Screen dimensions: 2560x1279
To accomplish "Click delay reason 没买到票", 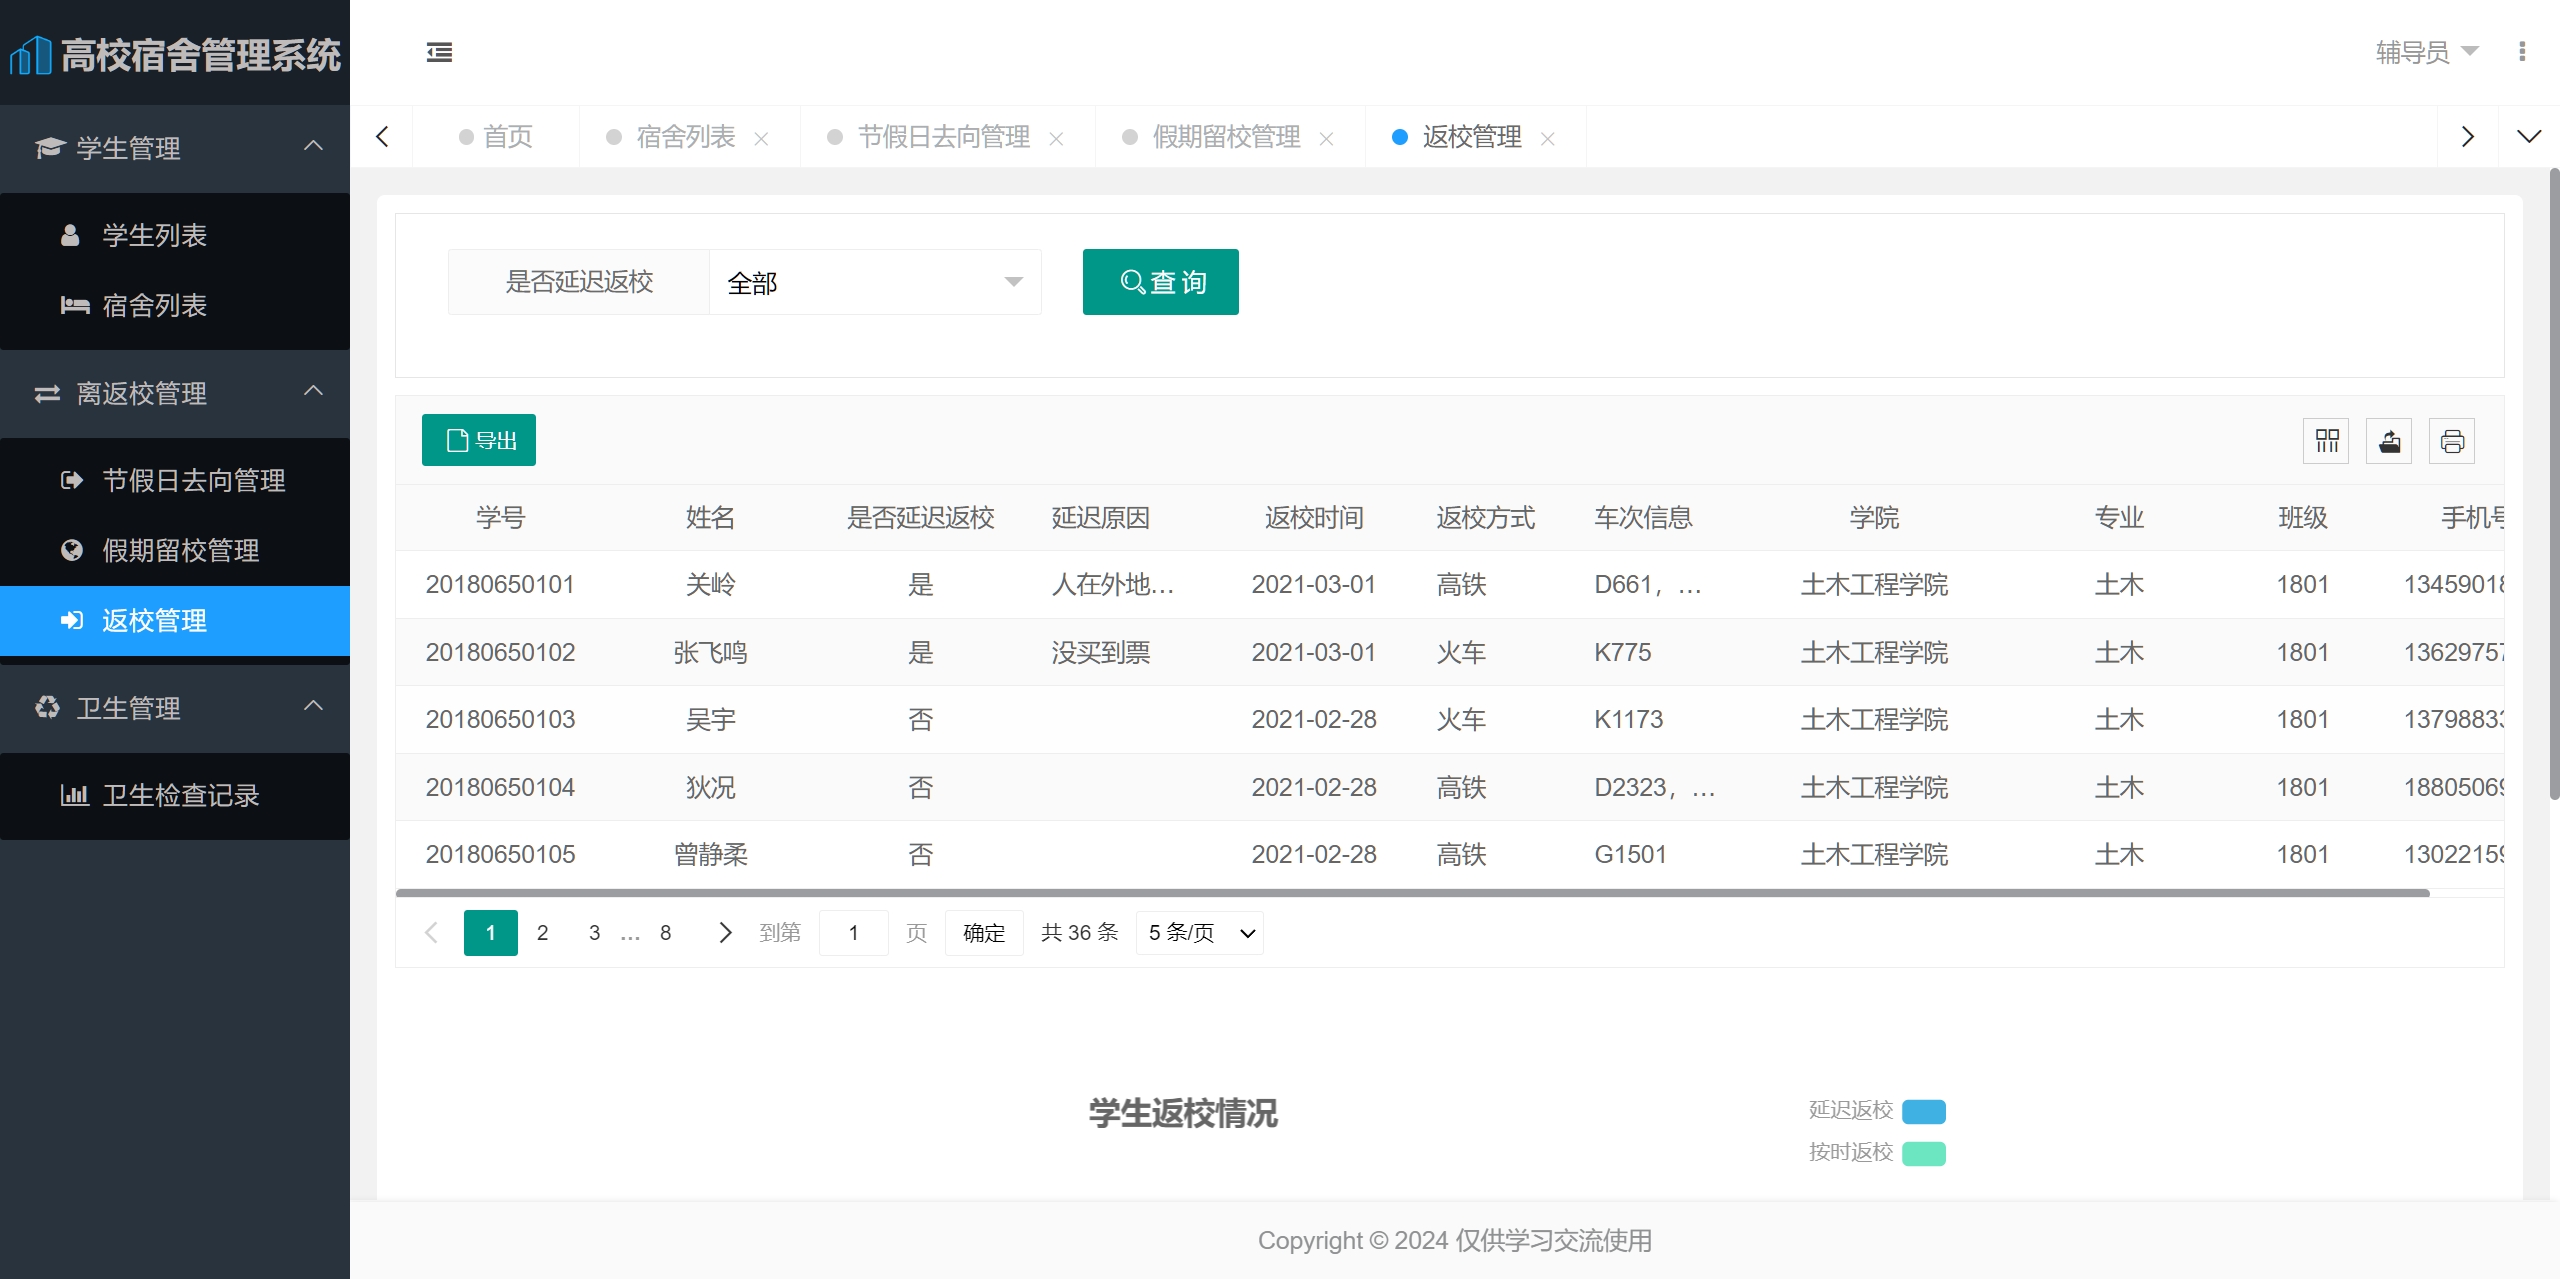I will click(1100, 653).
